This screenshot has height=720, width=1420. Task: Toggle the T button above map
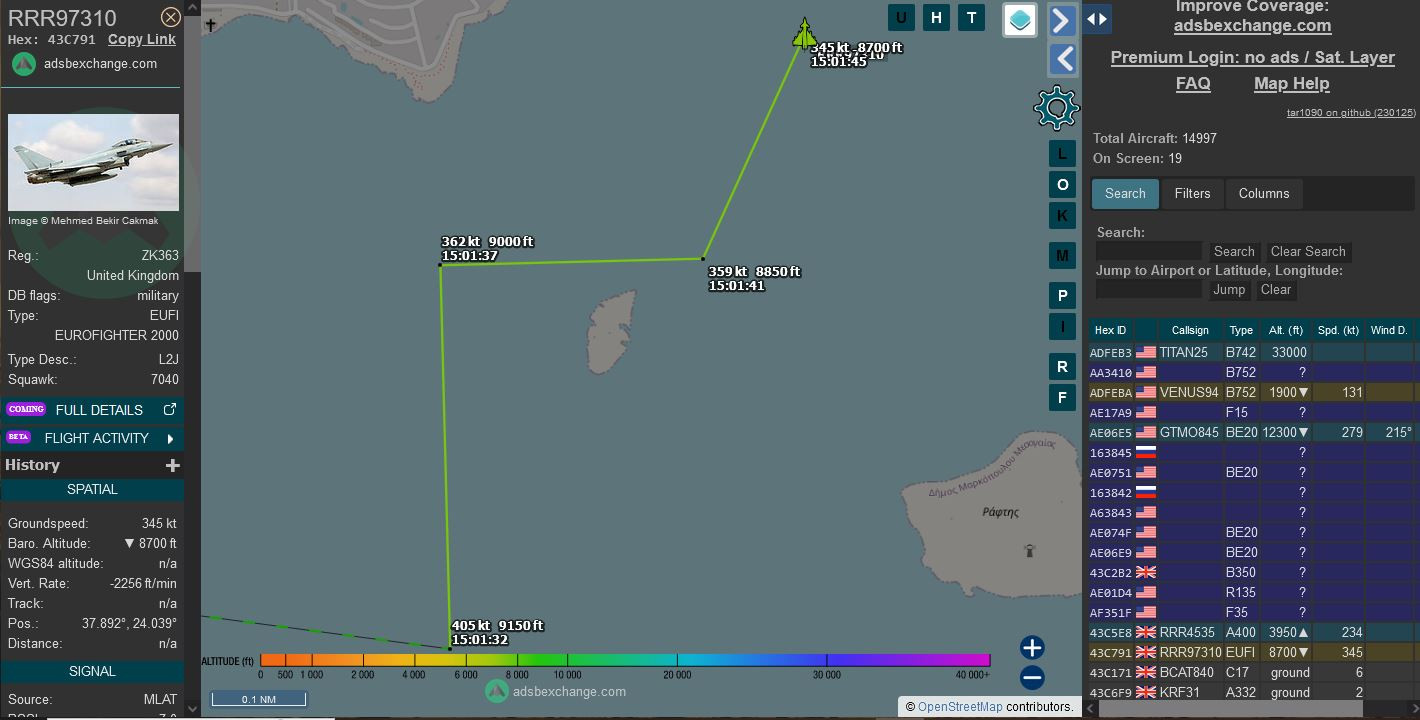pyautogui.click(x=971, y=17)
